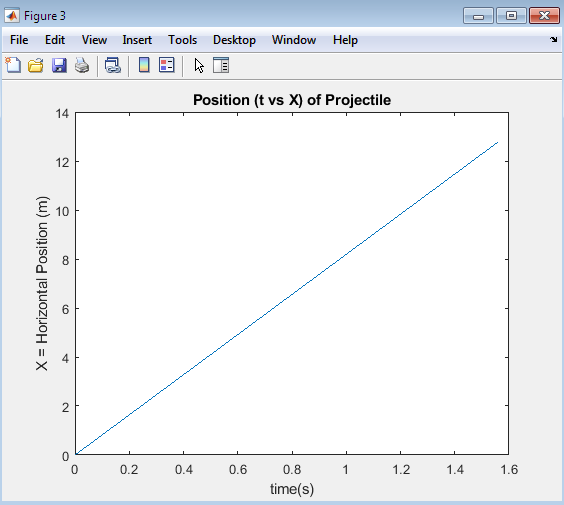The width and height of the screenshot is (564, 505).
Task: Open the Tools menu
Action: pos(182,40)
